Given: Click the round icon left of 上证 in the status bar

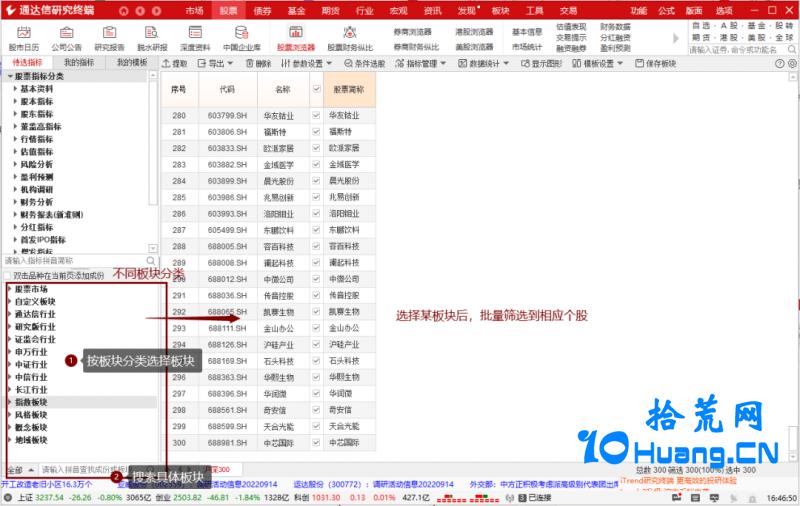Looking at the screenshot, I should [8, 497].
